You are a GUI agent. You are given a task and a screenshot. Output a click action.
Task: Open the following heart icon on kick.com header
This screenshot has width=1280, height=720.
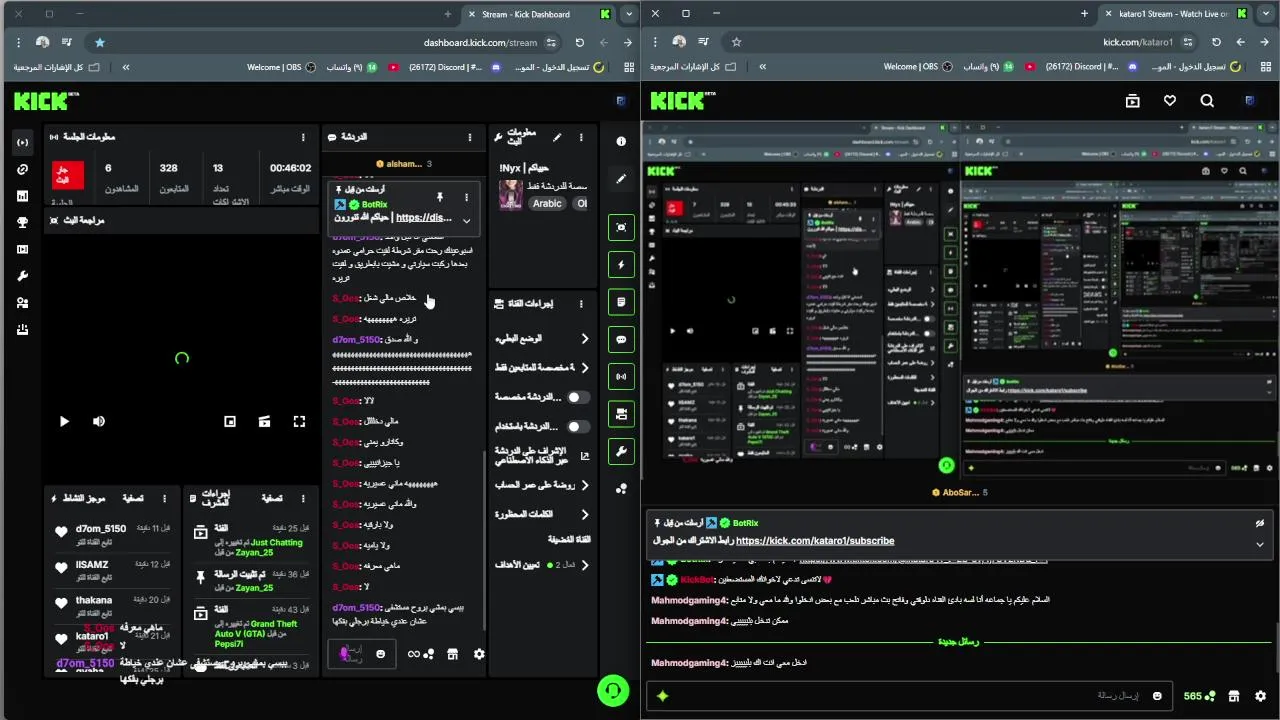[x=1170, y=101]
